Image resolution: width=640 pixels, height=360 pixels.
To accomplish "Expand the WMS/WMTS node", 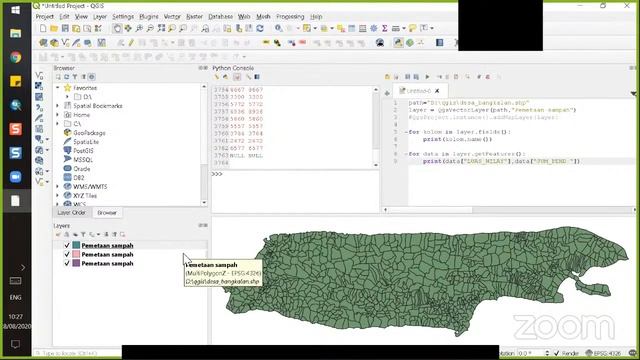I will [58, 187].
